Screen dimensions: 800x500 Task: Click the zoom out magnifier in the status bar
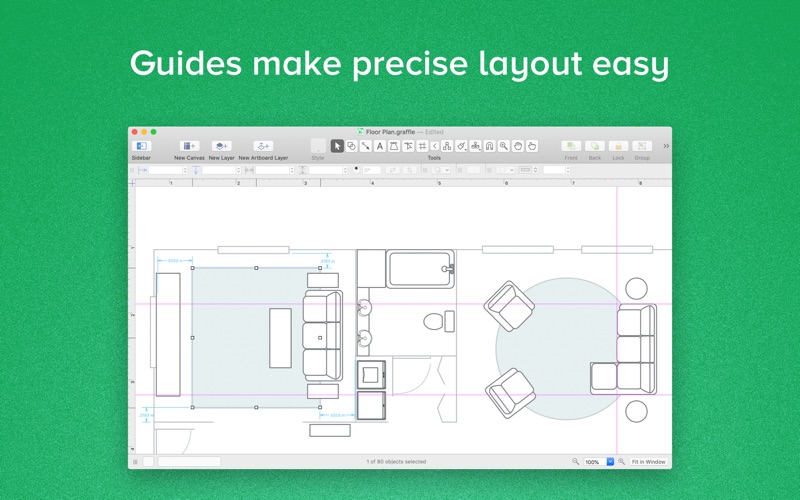click(576, 461)
